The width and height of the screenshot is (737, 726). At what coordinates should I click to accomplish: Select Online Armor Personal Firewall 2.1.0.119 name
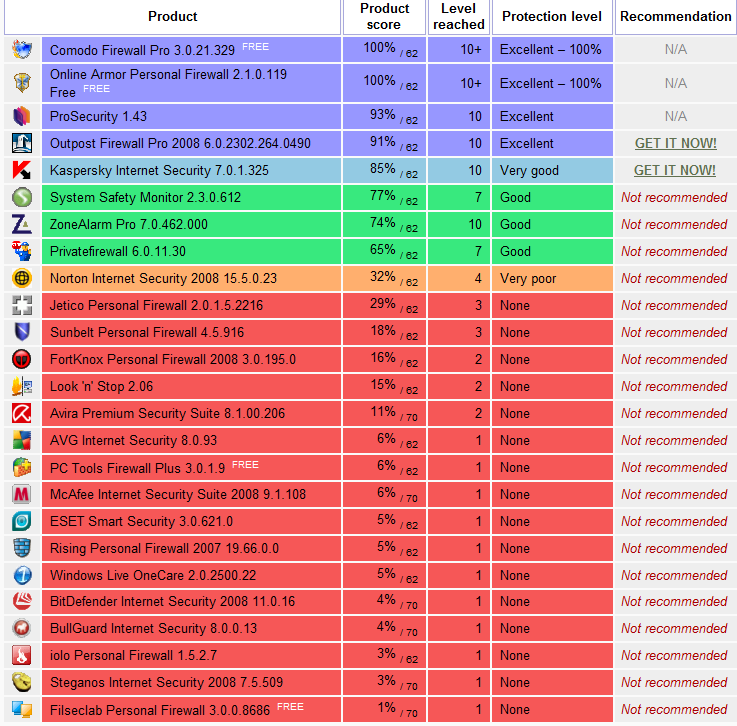tap(168, 83)
